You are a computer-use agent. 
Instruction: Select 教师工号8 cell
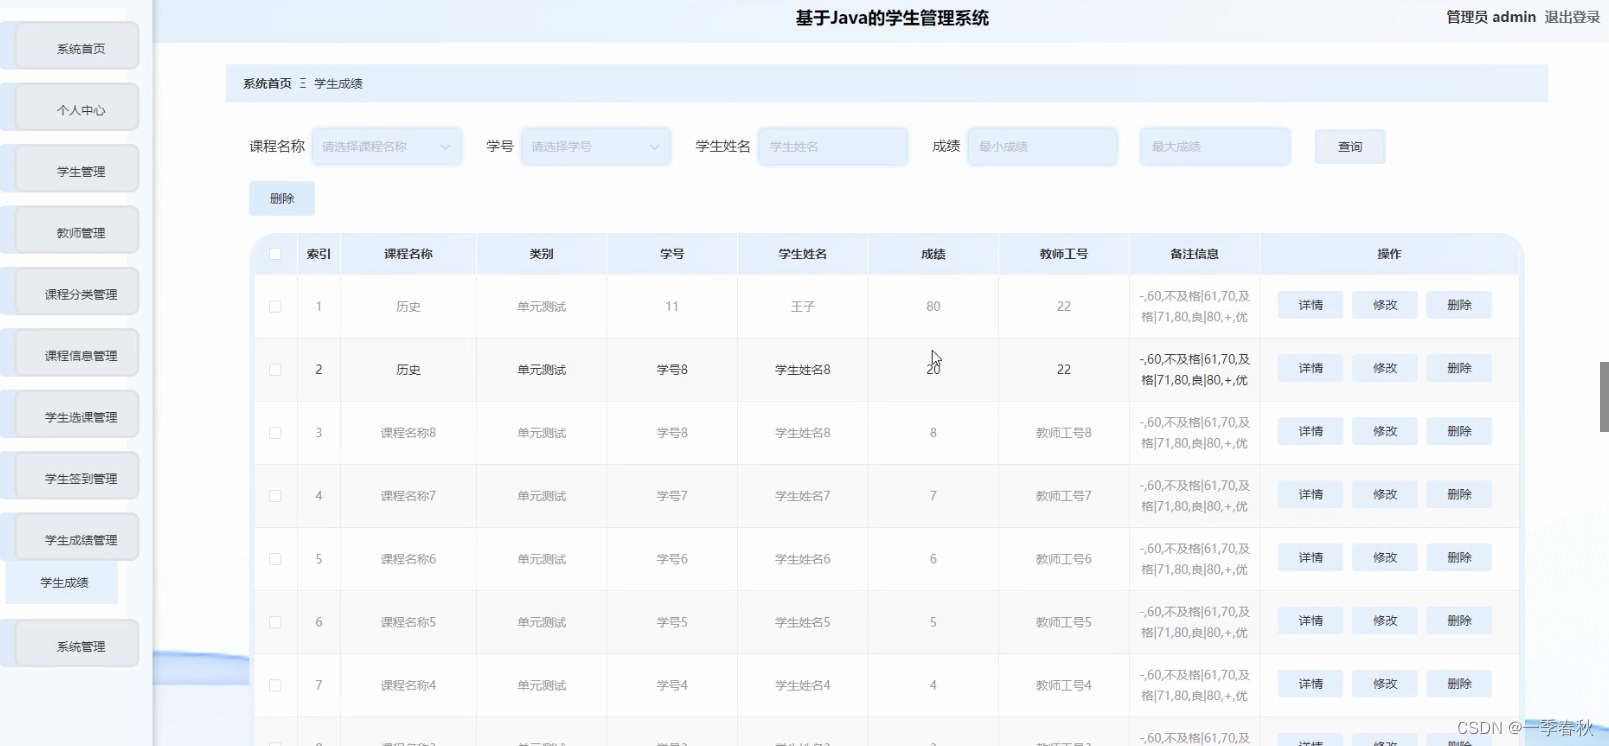1064,433
